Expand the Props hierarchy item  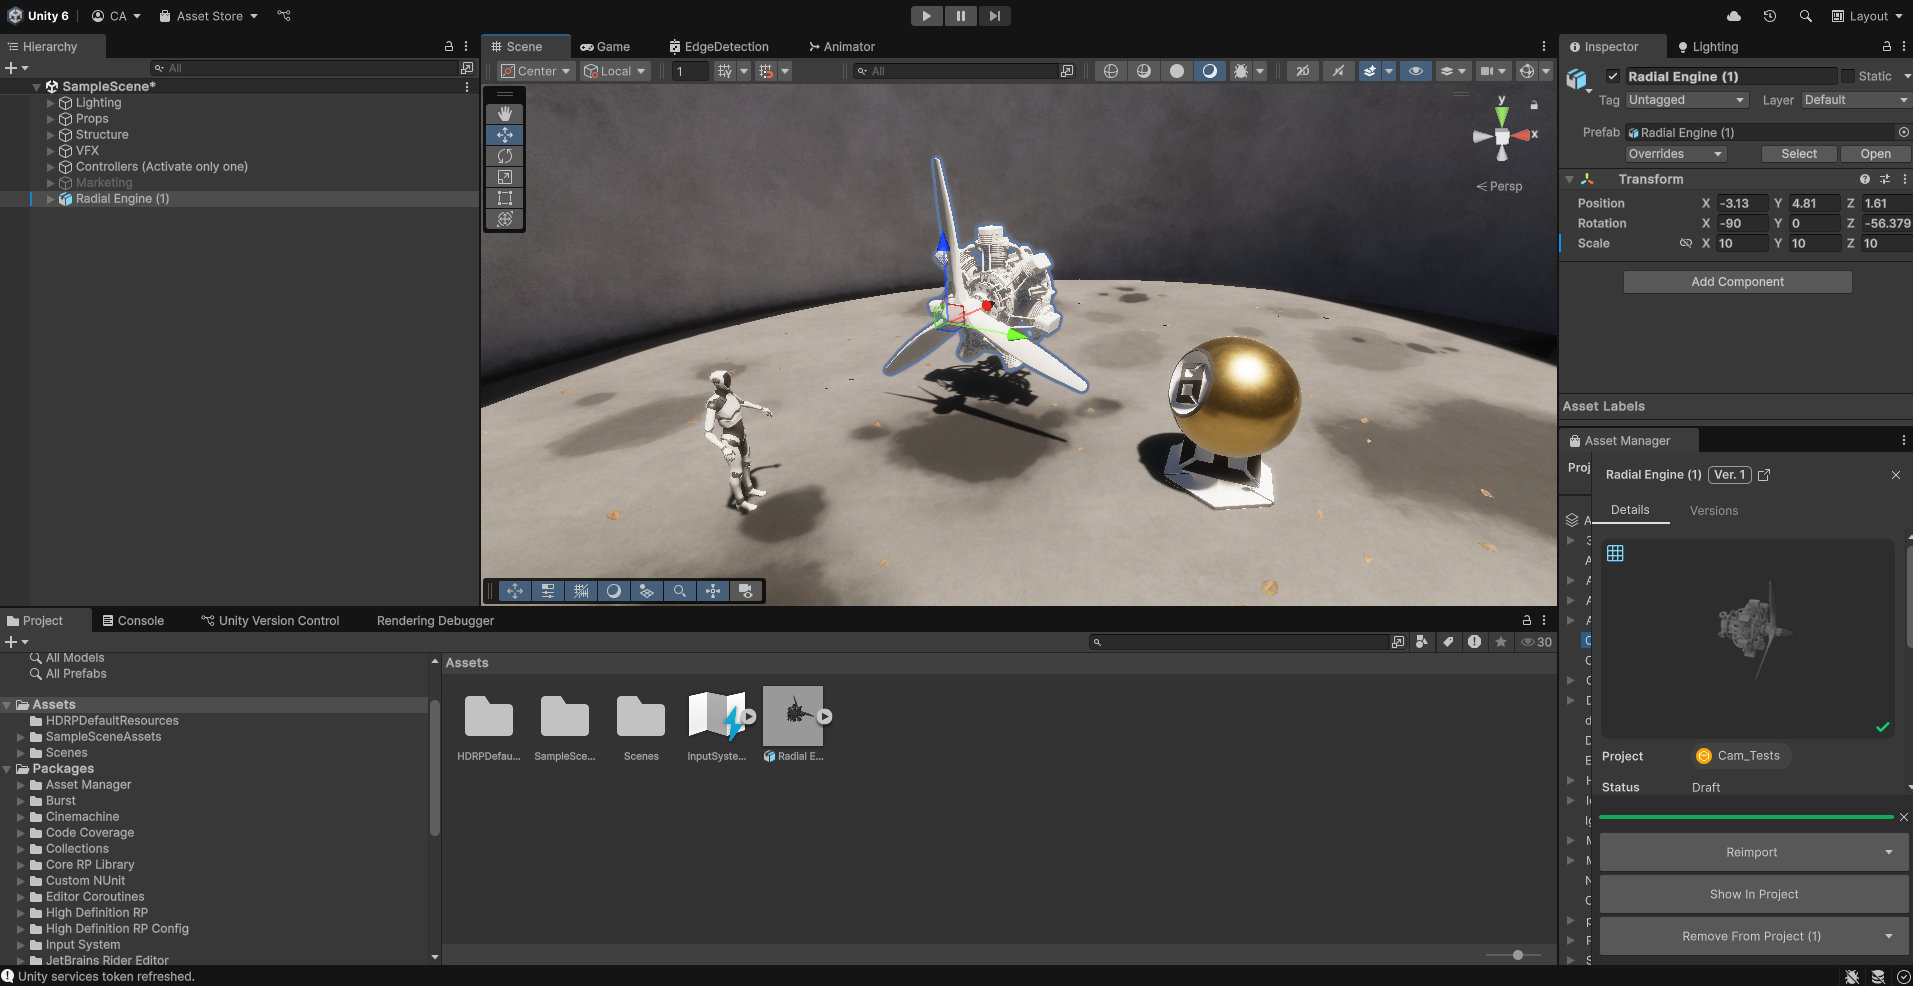[51, 119]
